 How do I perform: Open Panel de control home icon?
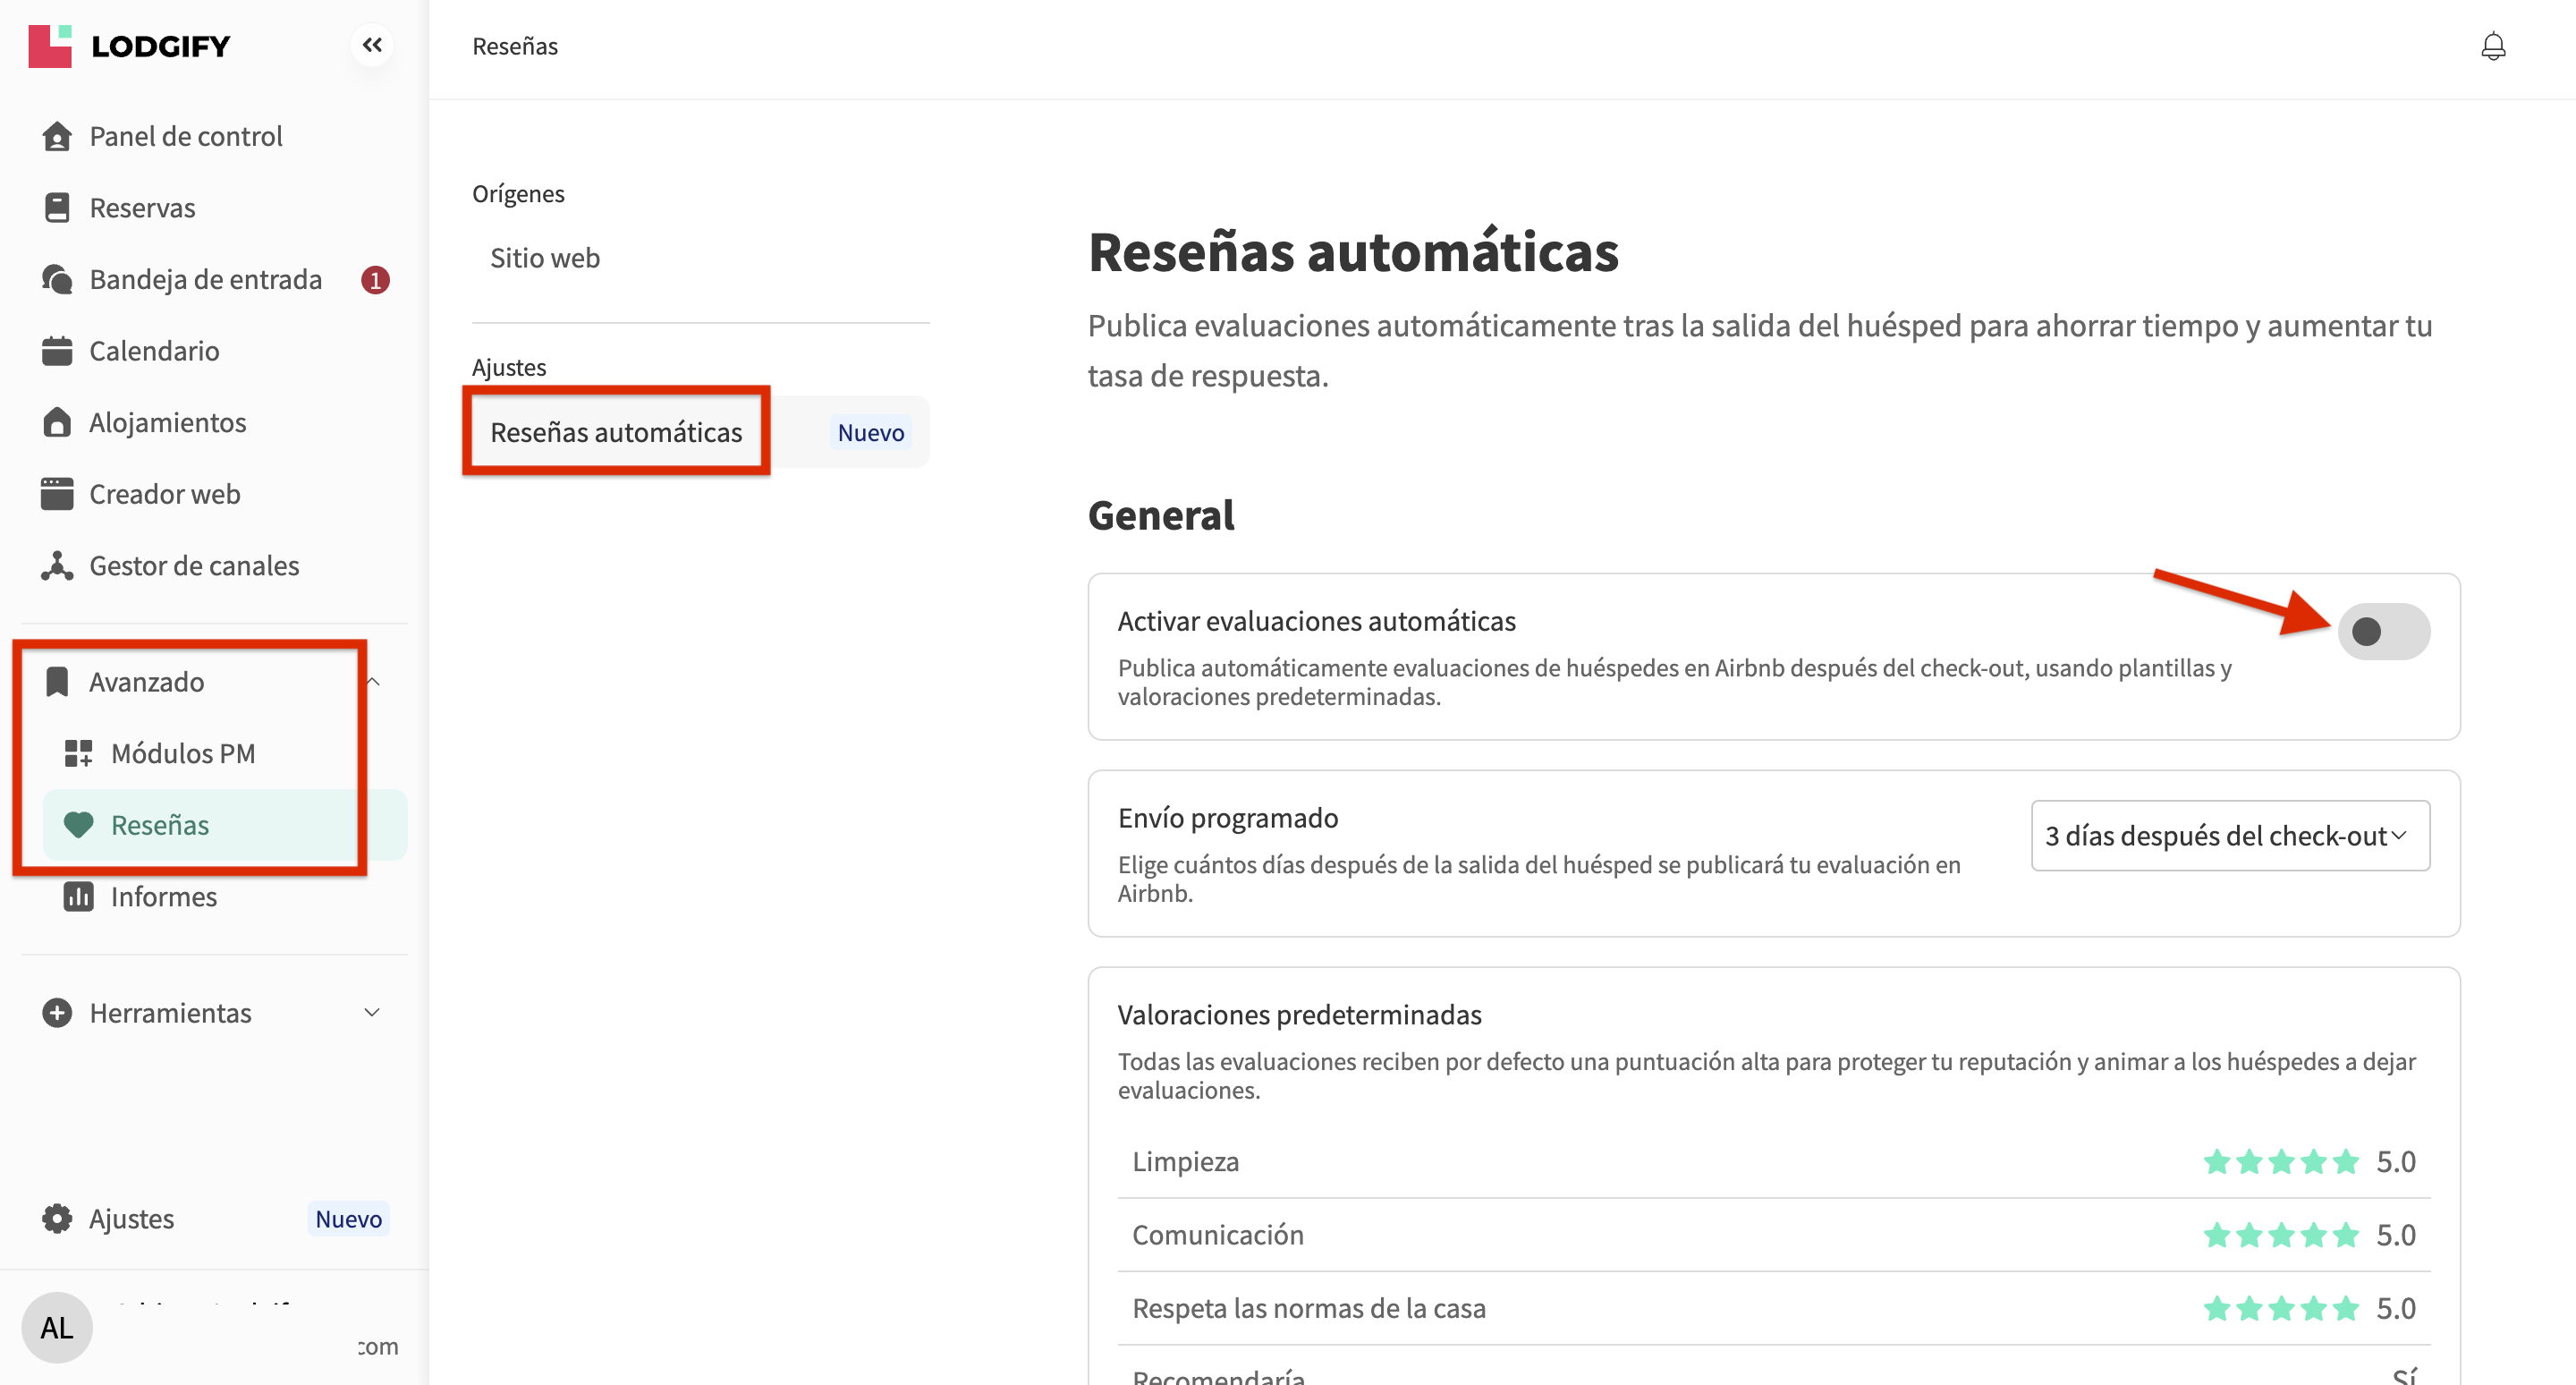(x=57, y=136)
